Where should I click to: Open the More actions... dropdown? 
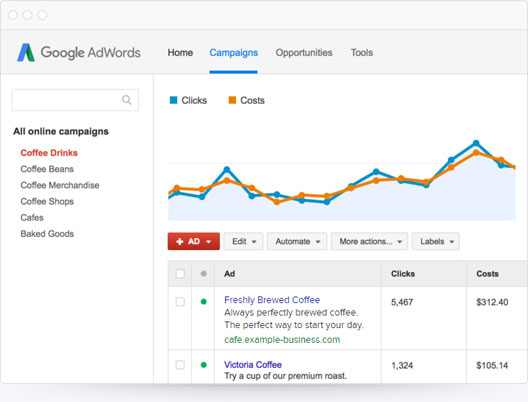[369, 241]
